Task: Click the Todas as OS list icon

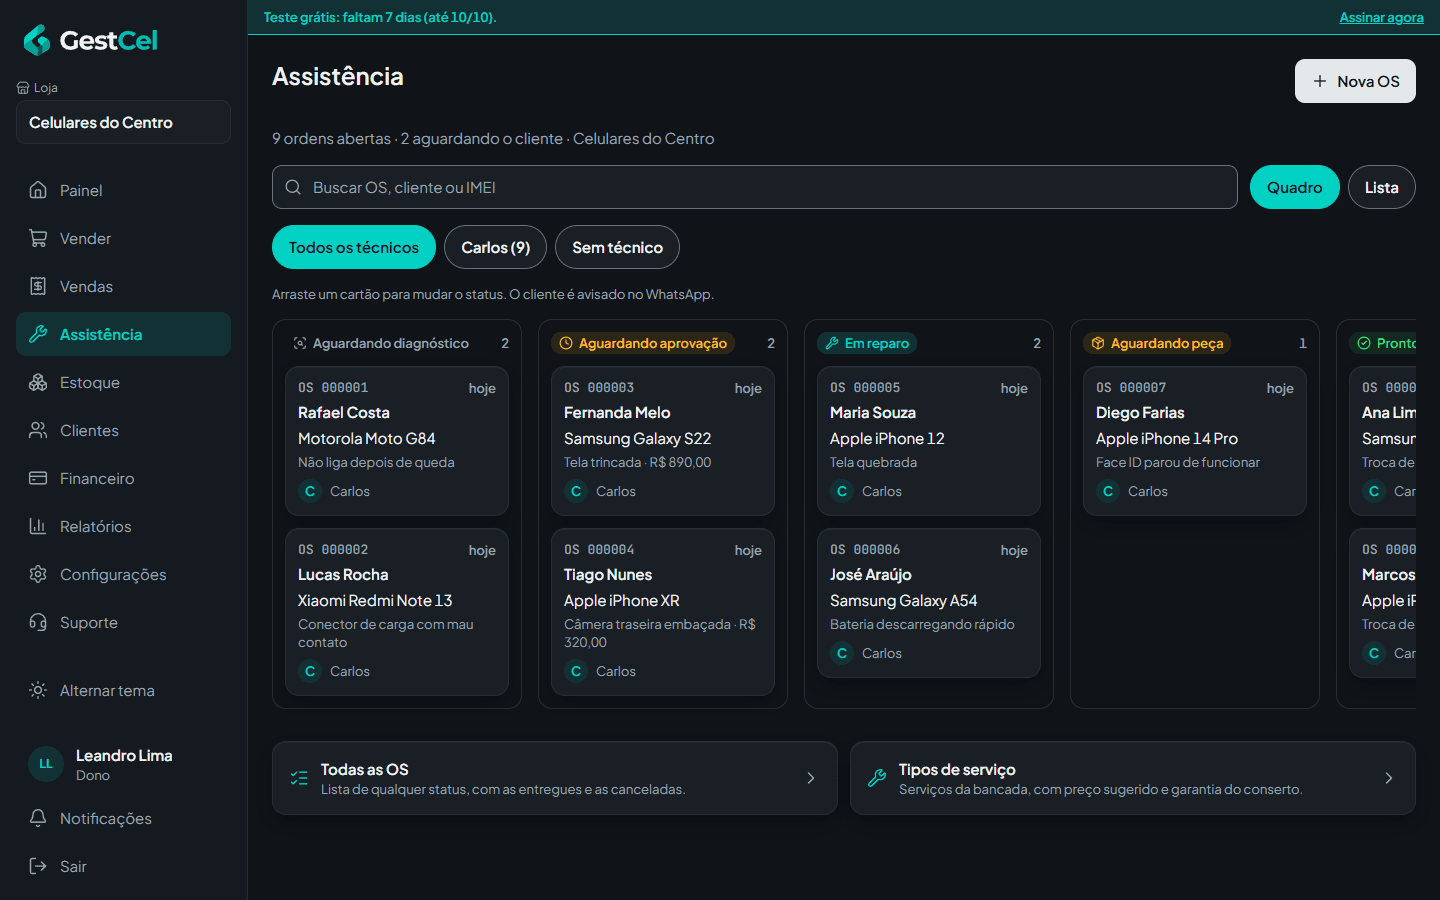Action: [299, 778]
